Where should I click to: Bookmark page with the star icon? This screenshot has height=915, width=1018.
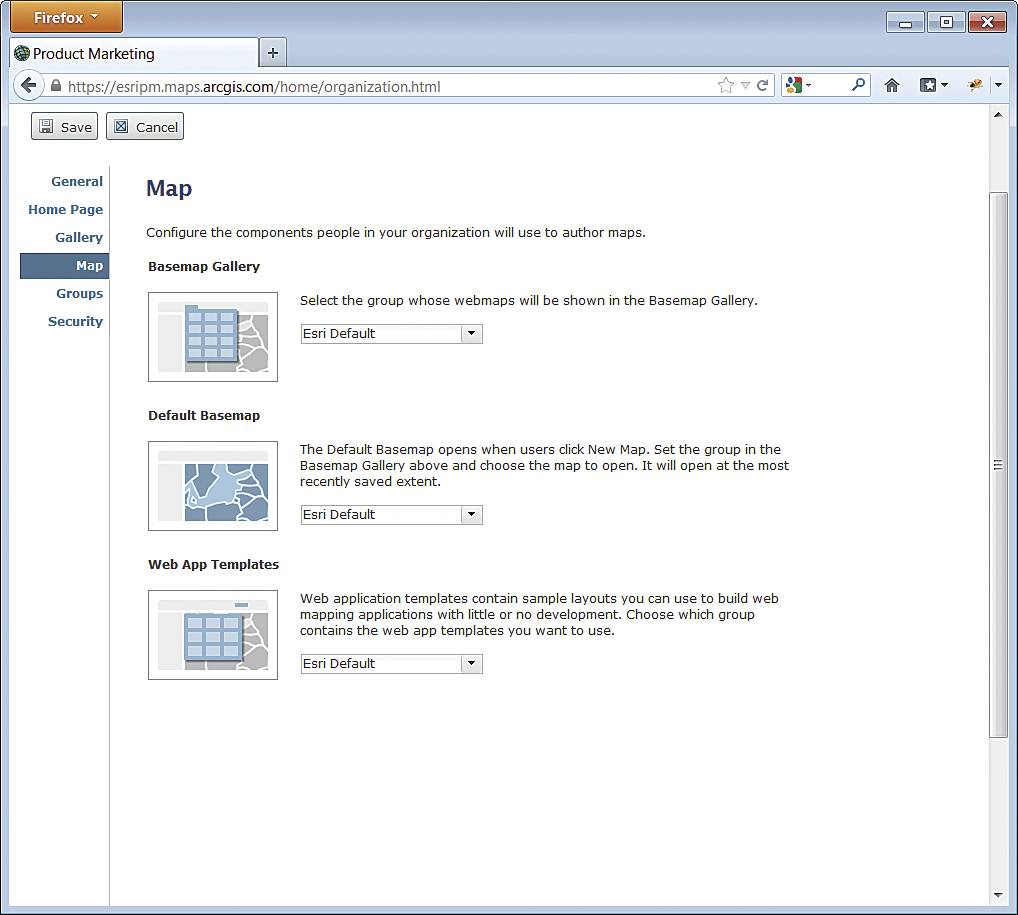(x=725, y=85)
